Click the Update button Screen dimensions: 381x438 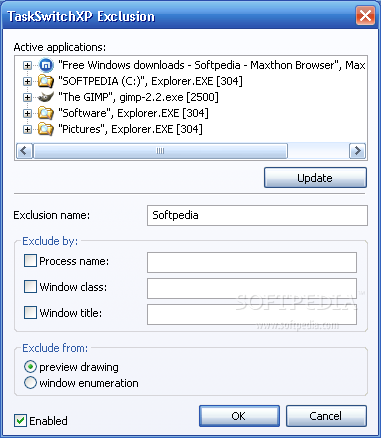[x=315, y=178]
